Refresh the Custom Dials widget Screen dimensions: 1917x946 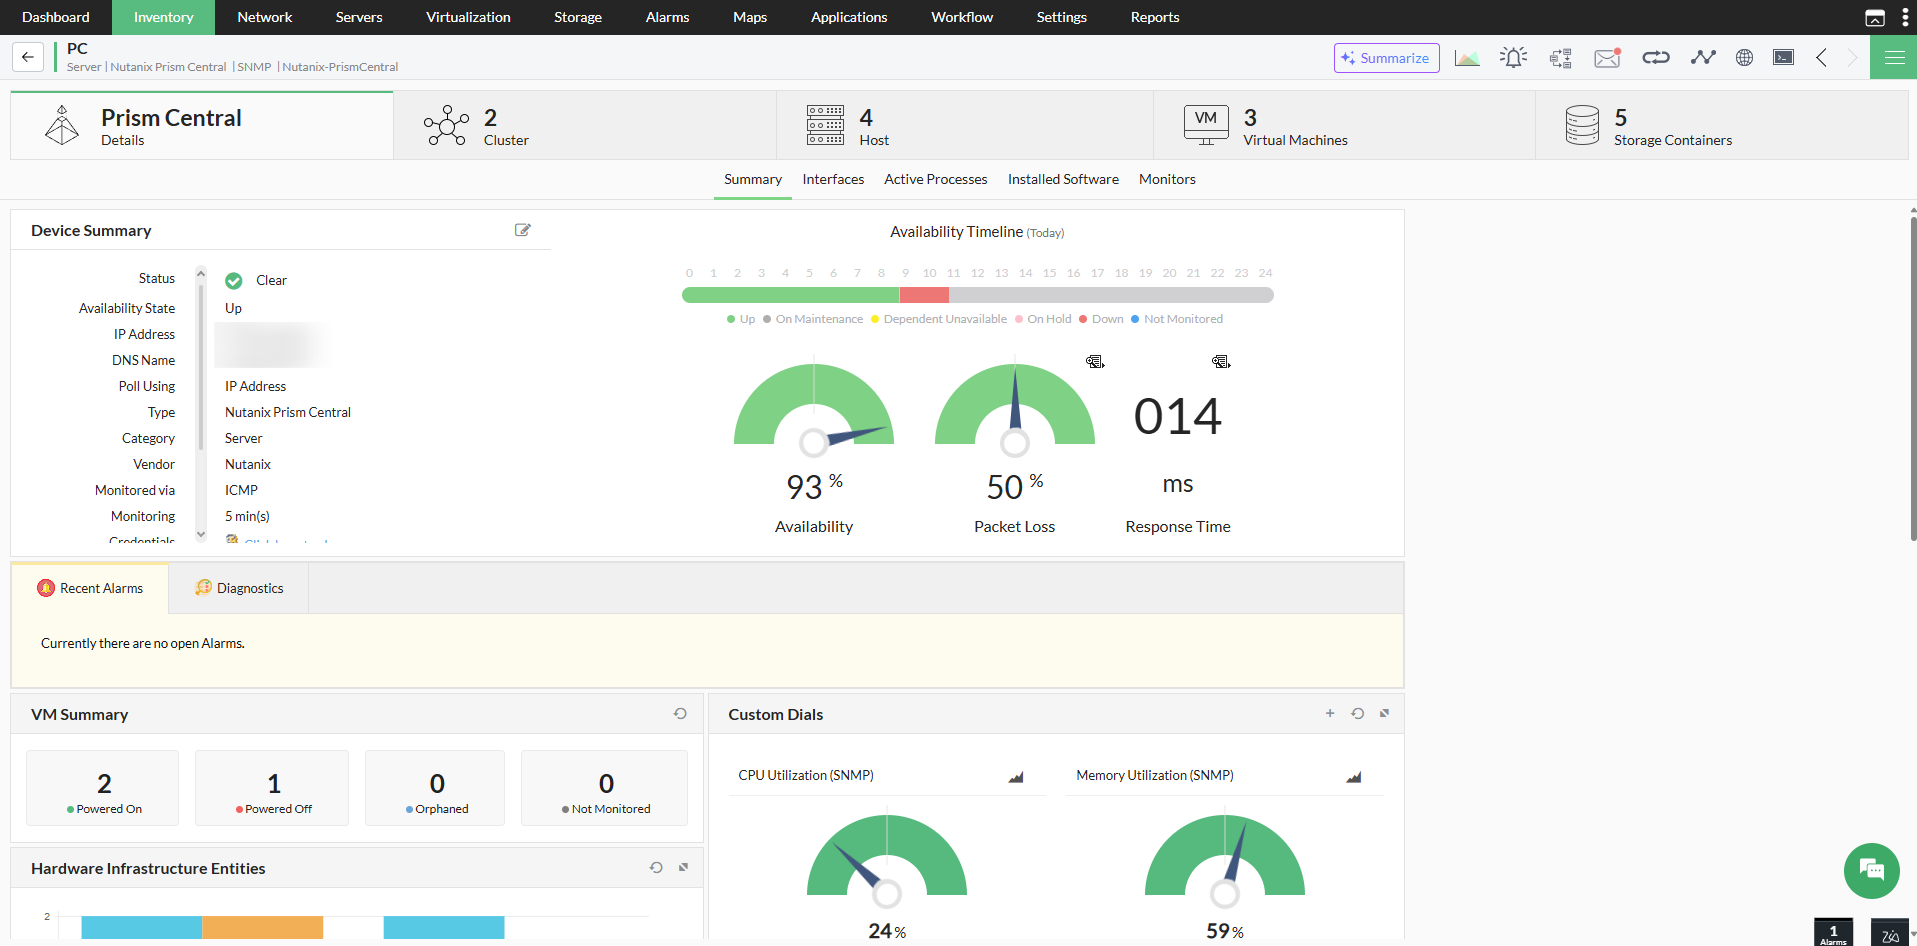tap(1357, 714)
